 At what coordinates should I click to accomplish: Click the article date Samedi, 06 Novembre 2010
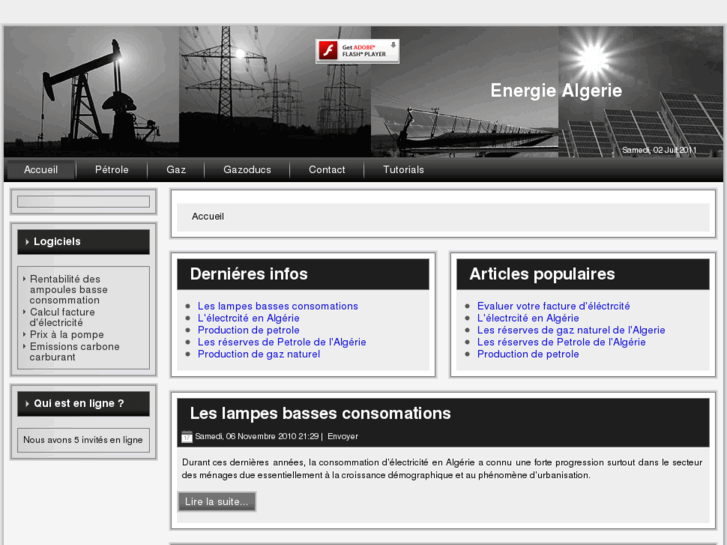coord(257,436)
